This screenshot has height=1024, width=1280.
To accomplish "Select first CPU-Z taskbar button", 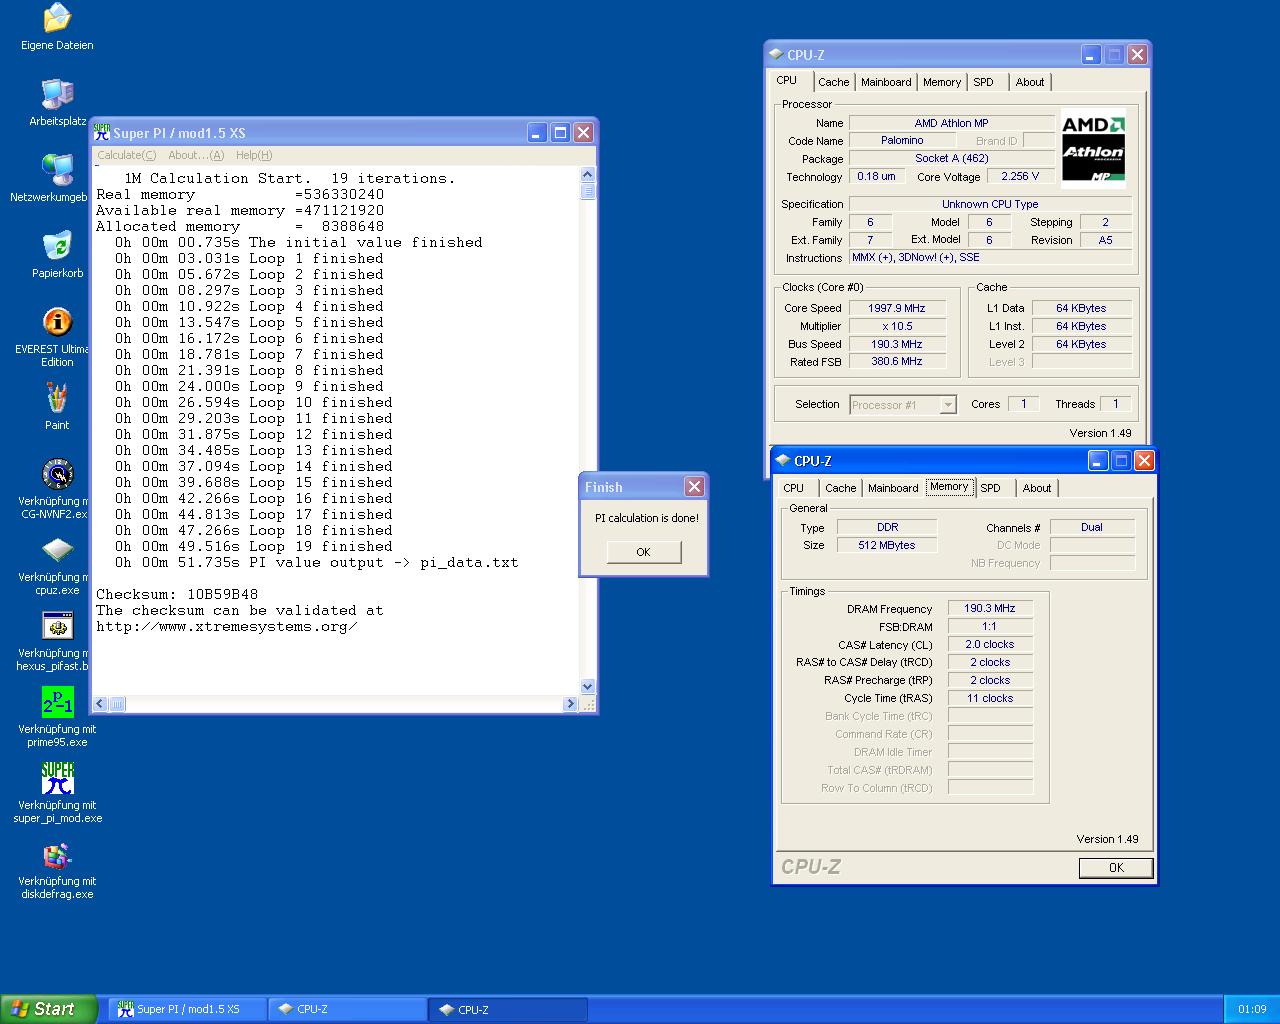I will click(x=348, y=1009).
